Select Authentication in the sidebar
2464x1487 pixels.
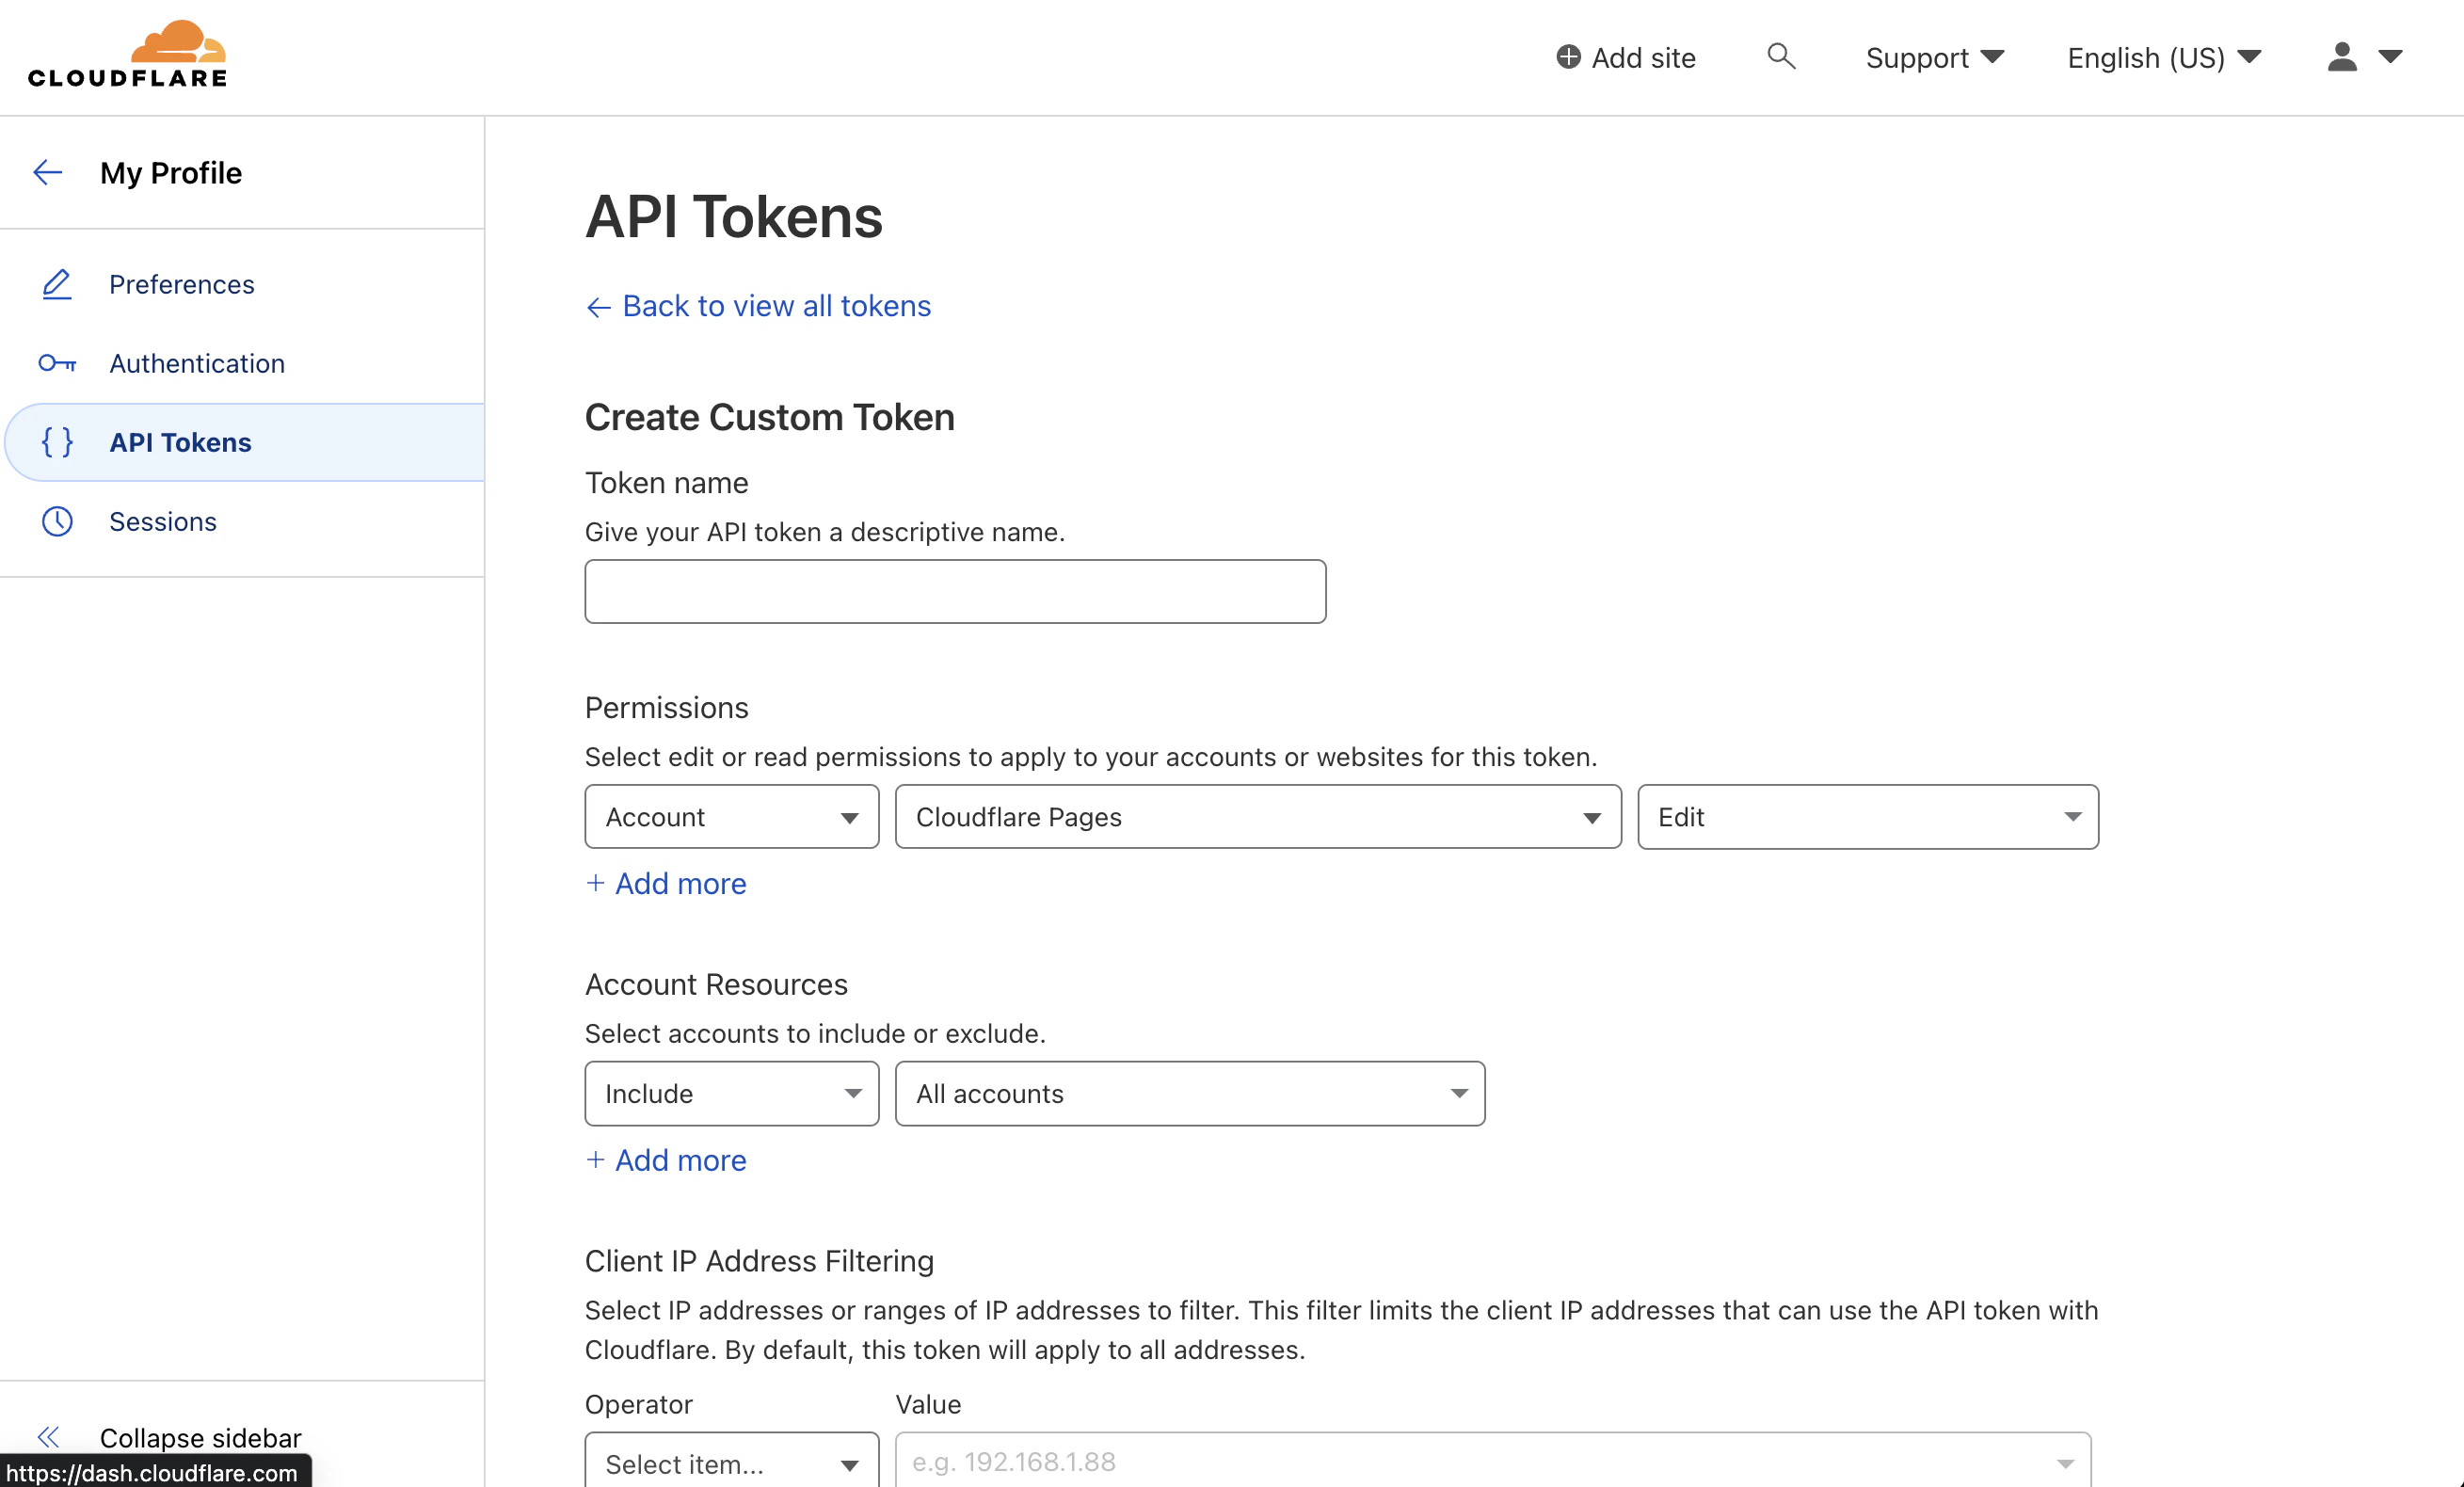[197, 363]
